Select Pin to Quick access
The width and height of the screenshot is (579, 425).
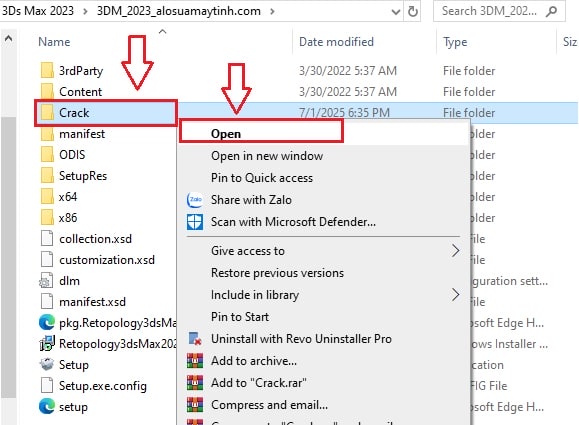point(262,178)
